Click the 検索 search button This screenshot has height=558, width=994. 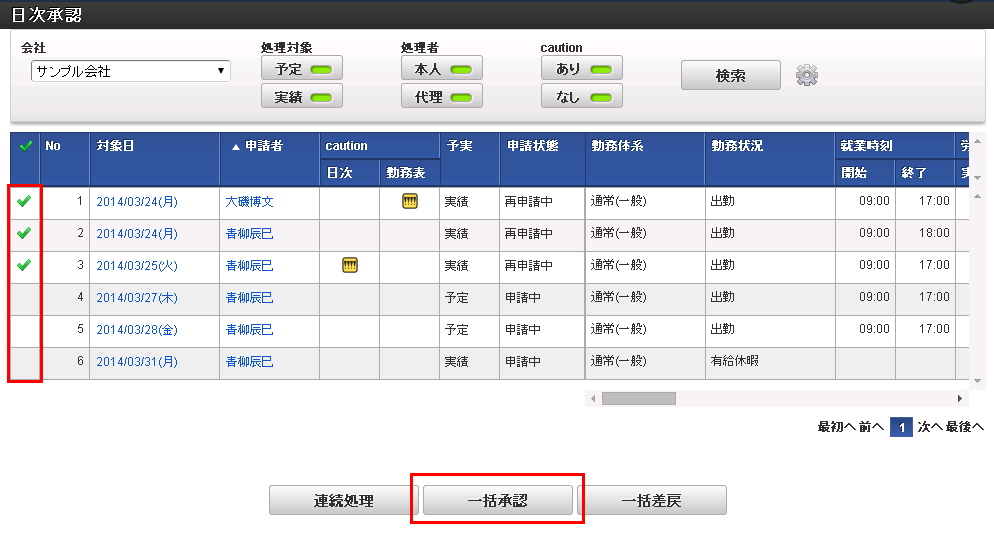click(730, 75)
